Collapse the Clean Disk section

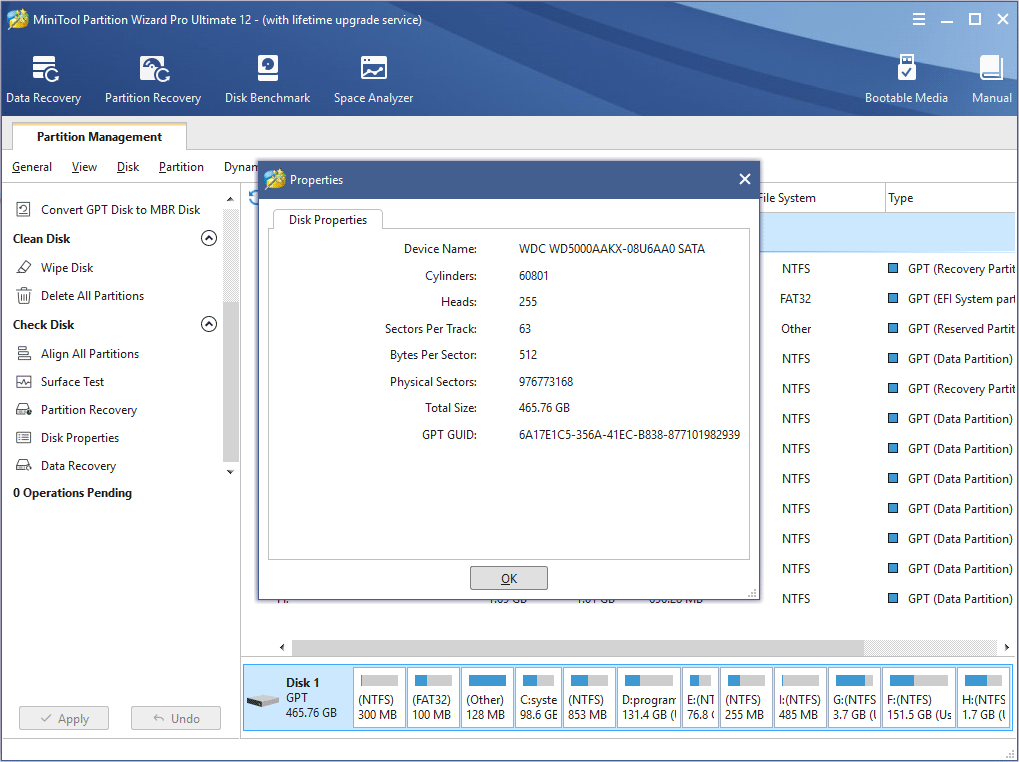pos(209,238)
